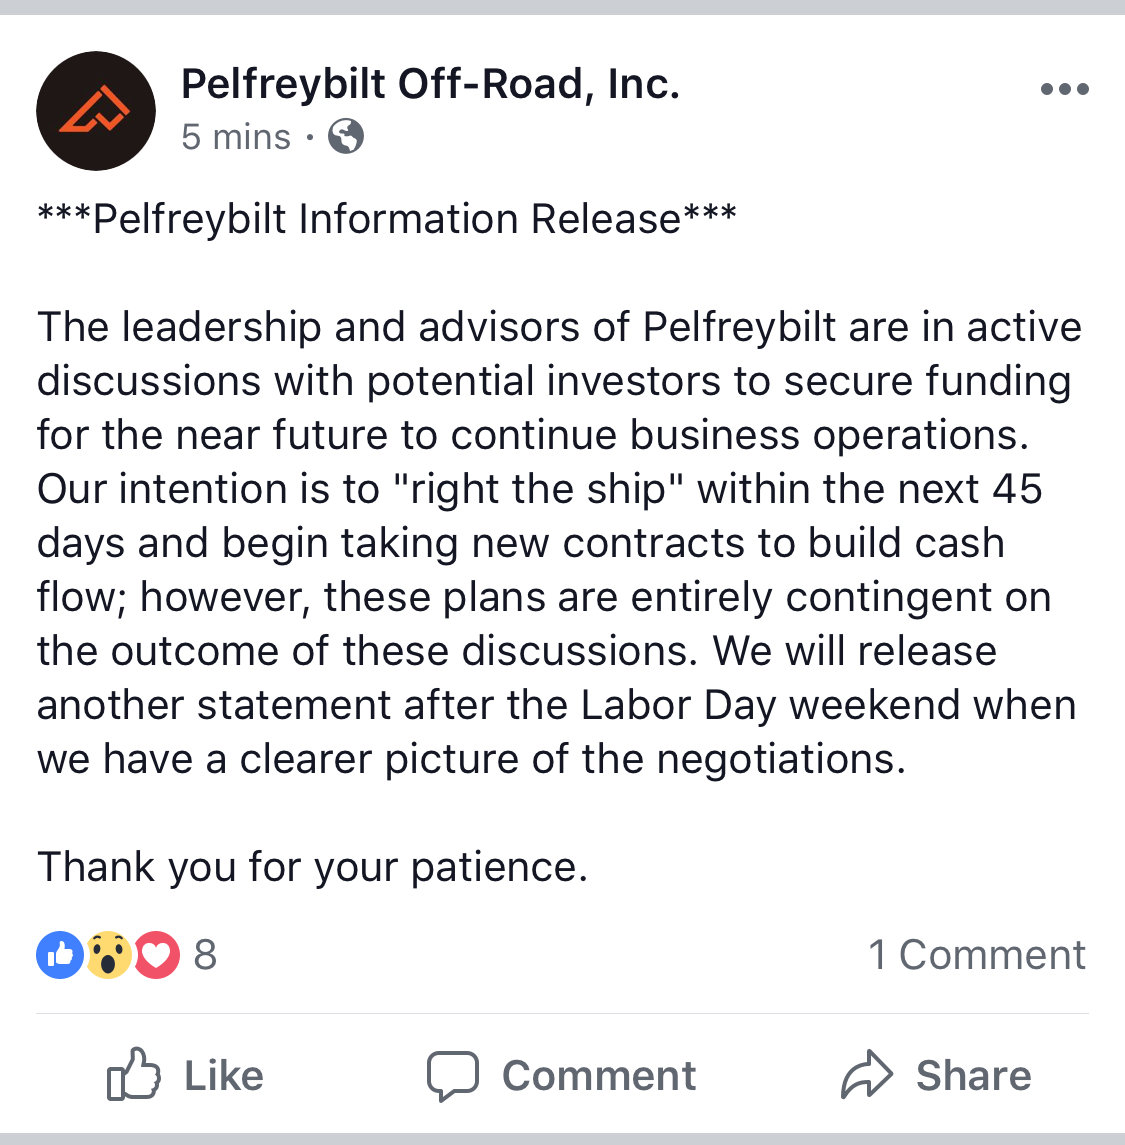Click the 'Labor Day weekend' sentence in post

tap(557, 705)
